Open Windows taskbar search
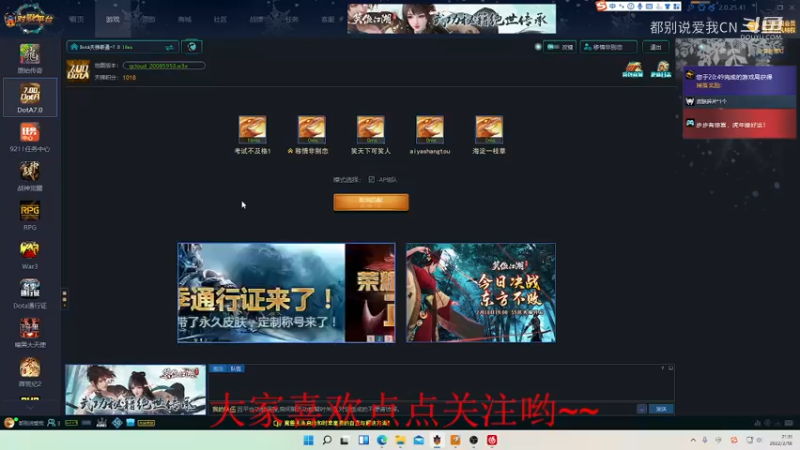The width and height of the screenshot is (800, 450). coord(327,440)
